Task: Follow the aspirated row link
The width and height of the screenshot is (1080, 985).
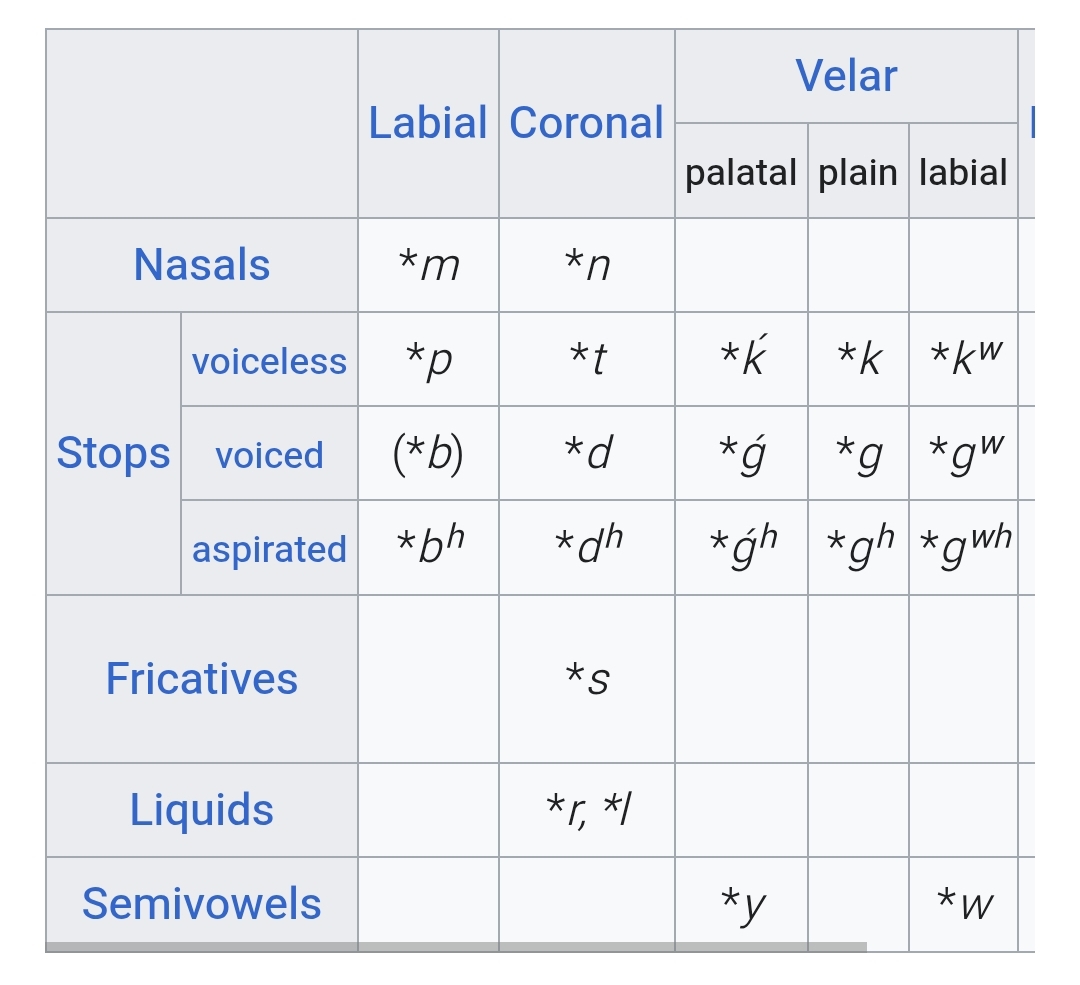Action: pyautogui.click(x=269, y=549)
